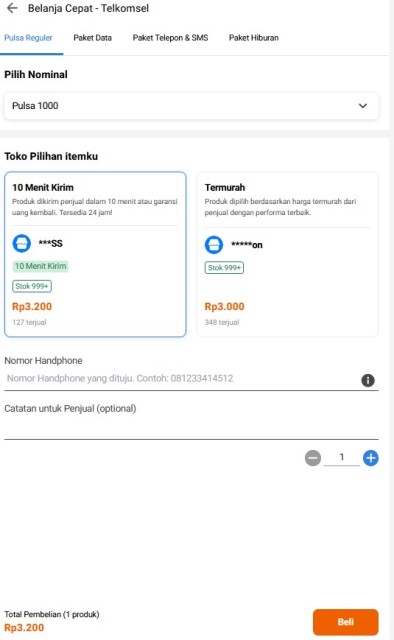Go back using the arrow icon
The image size is (394, 640).
pyautogui.click(x=13, y=8)
